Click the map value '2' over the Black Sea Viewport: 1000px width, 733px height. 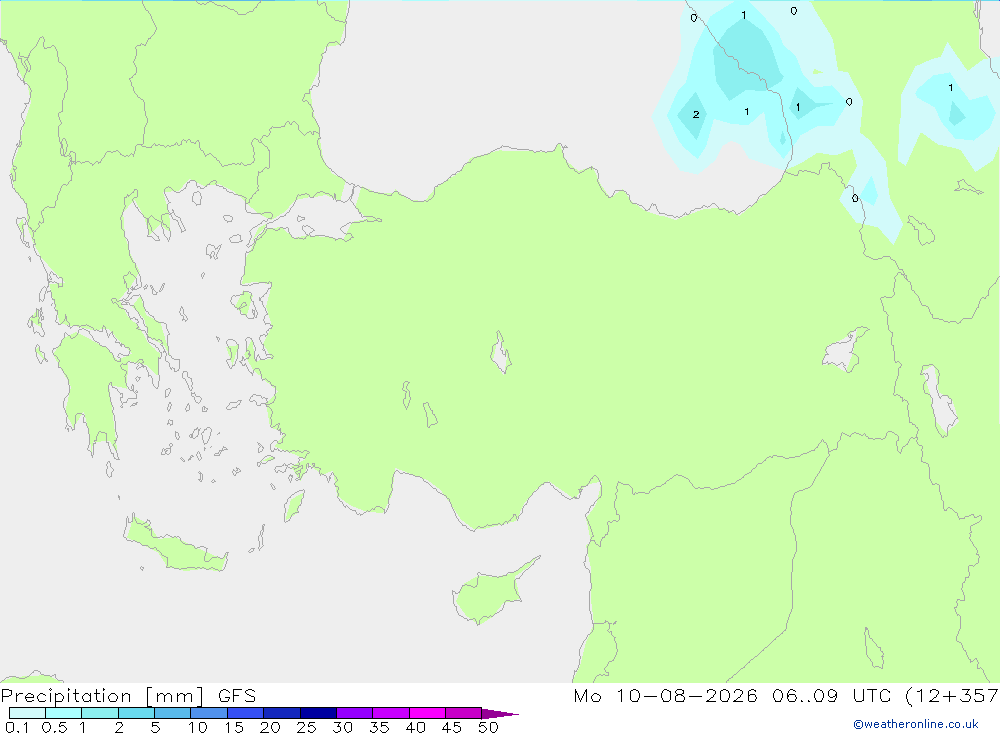(696, 114)
